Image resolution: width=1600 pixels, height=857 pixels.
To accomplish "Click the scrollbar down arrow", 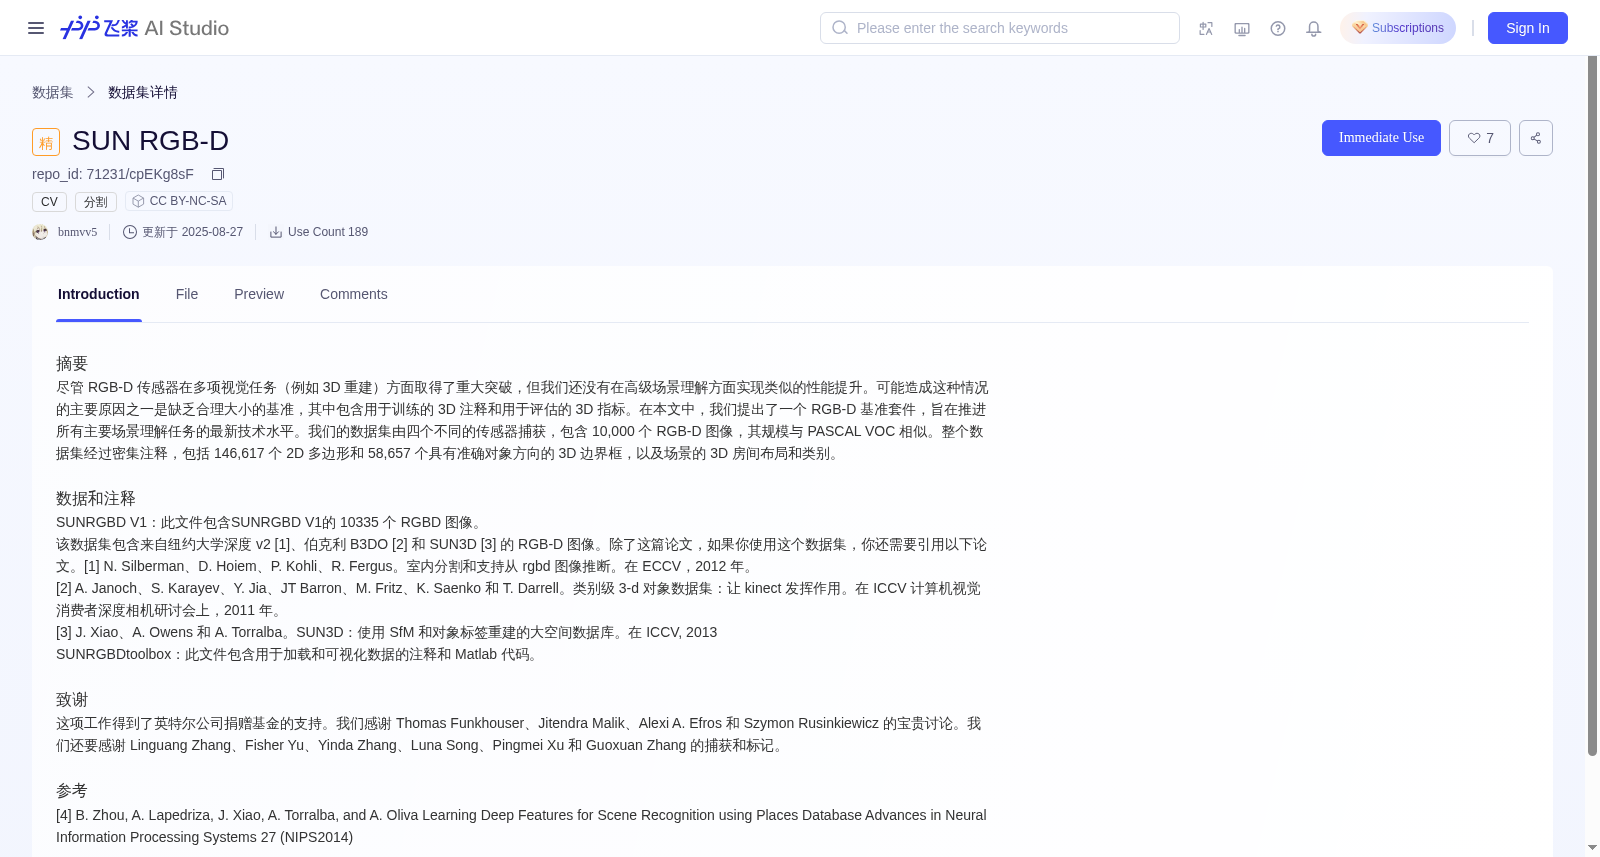I will click(x=1592, y=848).
